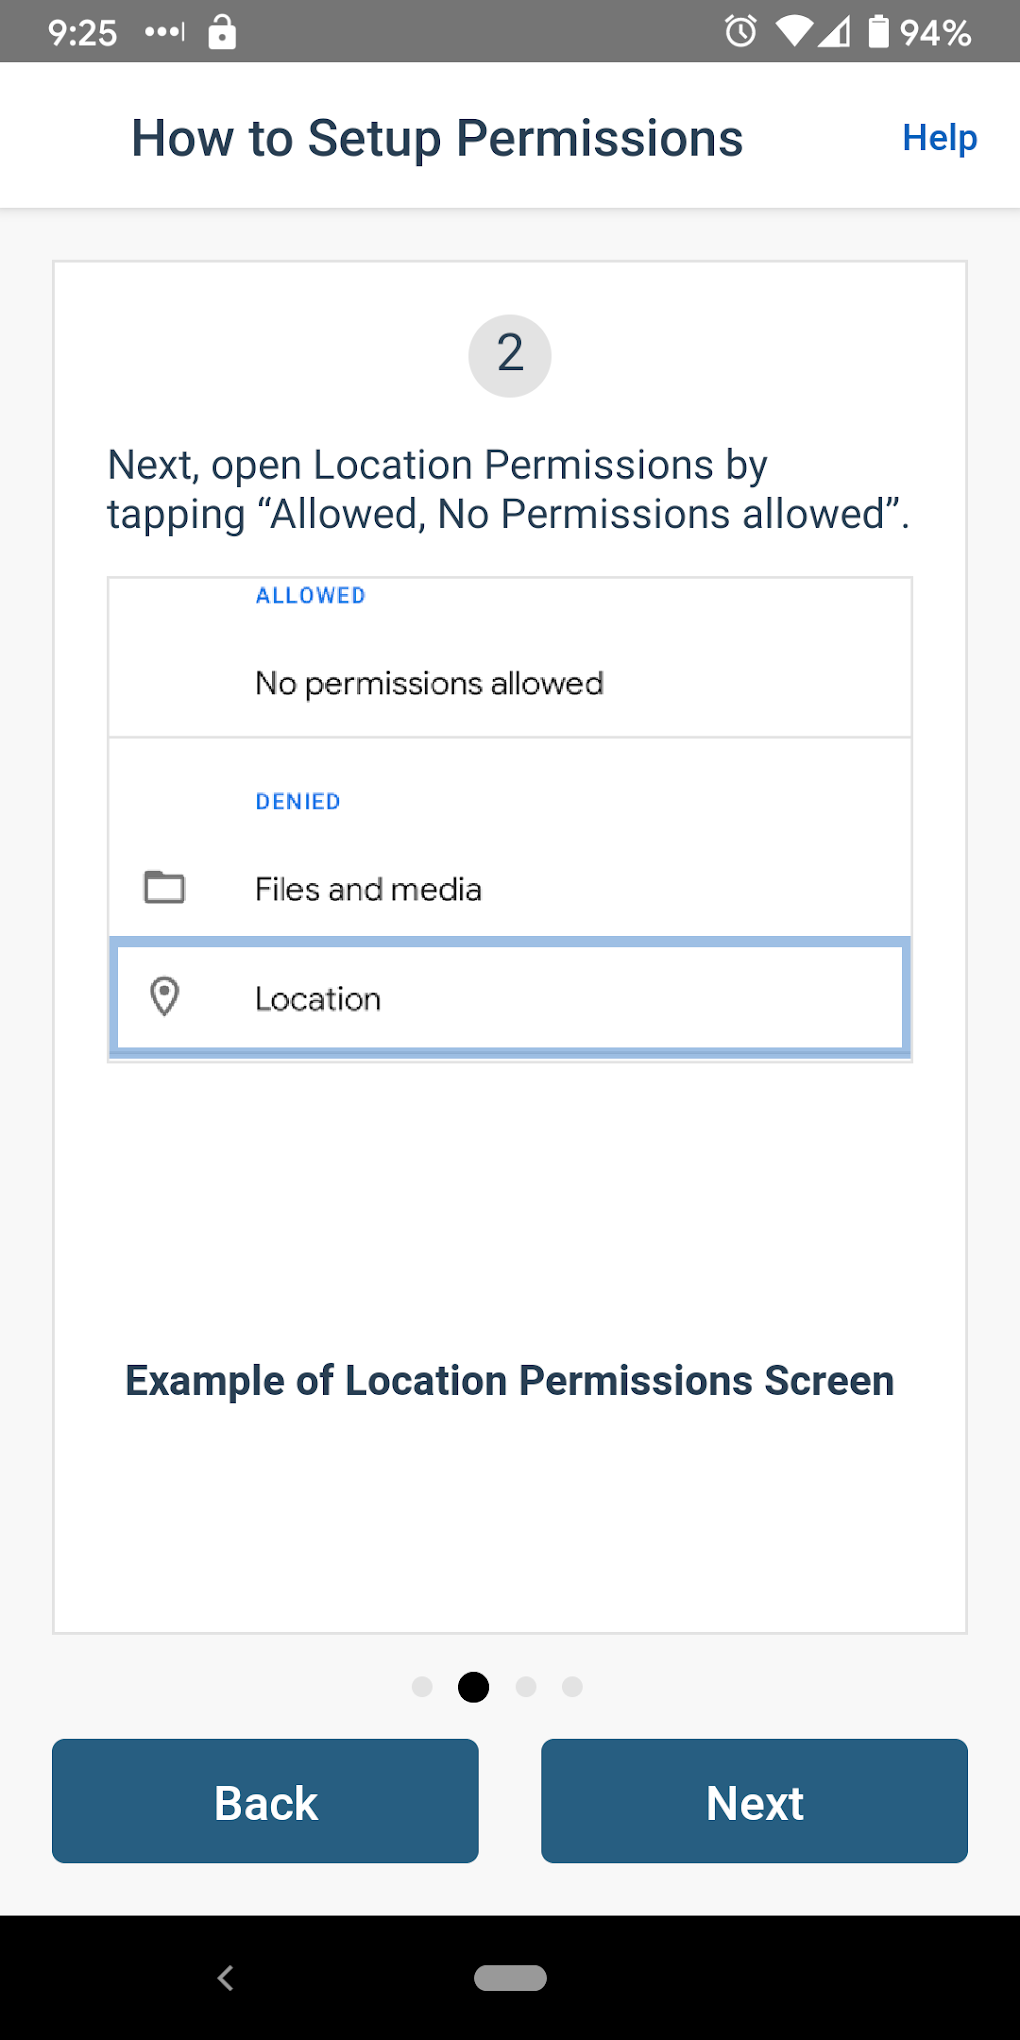Image resolution: width=1020 pixels, height=2040 pixels.
Task: Tap the step number 2 circle
Action: point(510,355)
